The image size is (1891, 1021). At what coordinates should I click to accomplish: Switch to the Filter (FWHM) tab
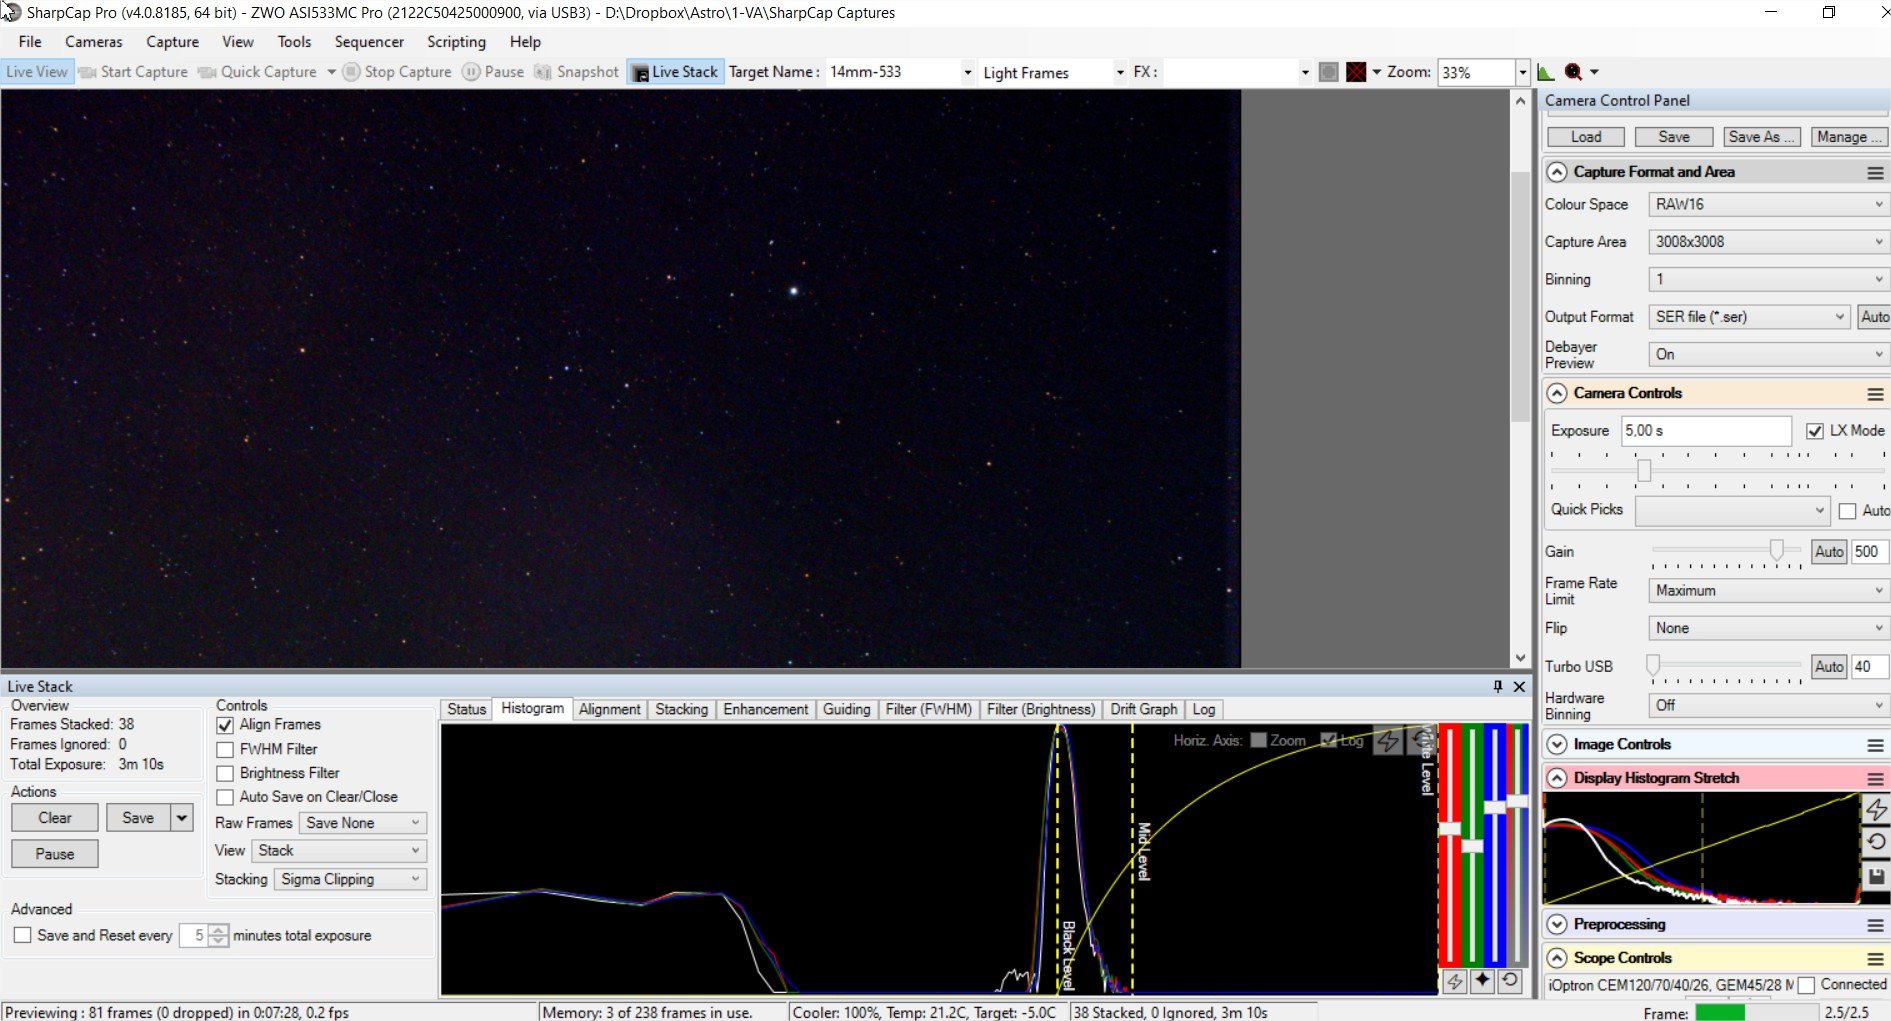tap(928, 709)
